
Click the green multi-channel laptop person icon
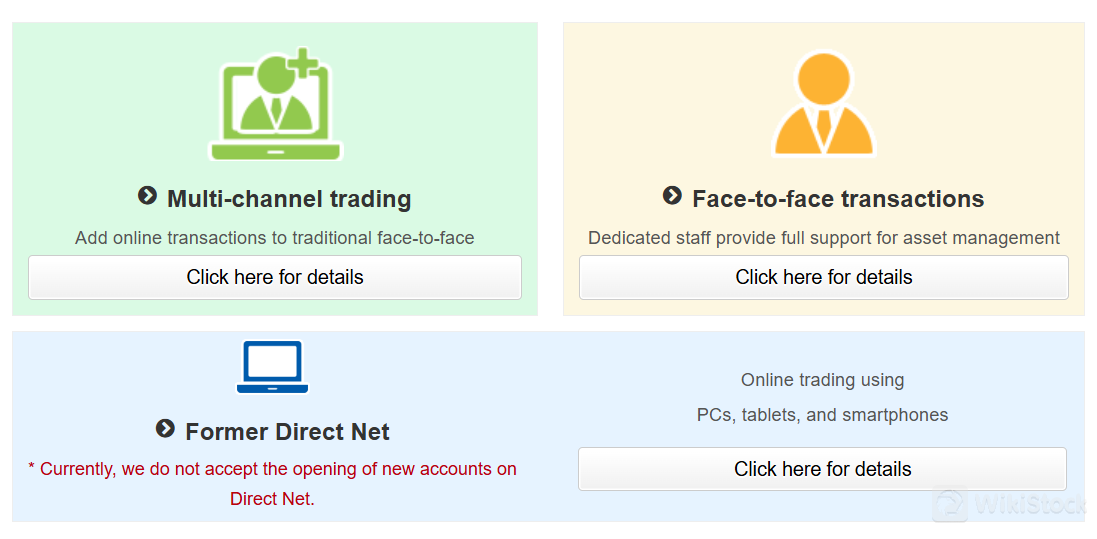276,104
